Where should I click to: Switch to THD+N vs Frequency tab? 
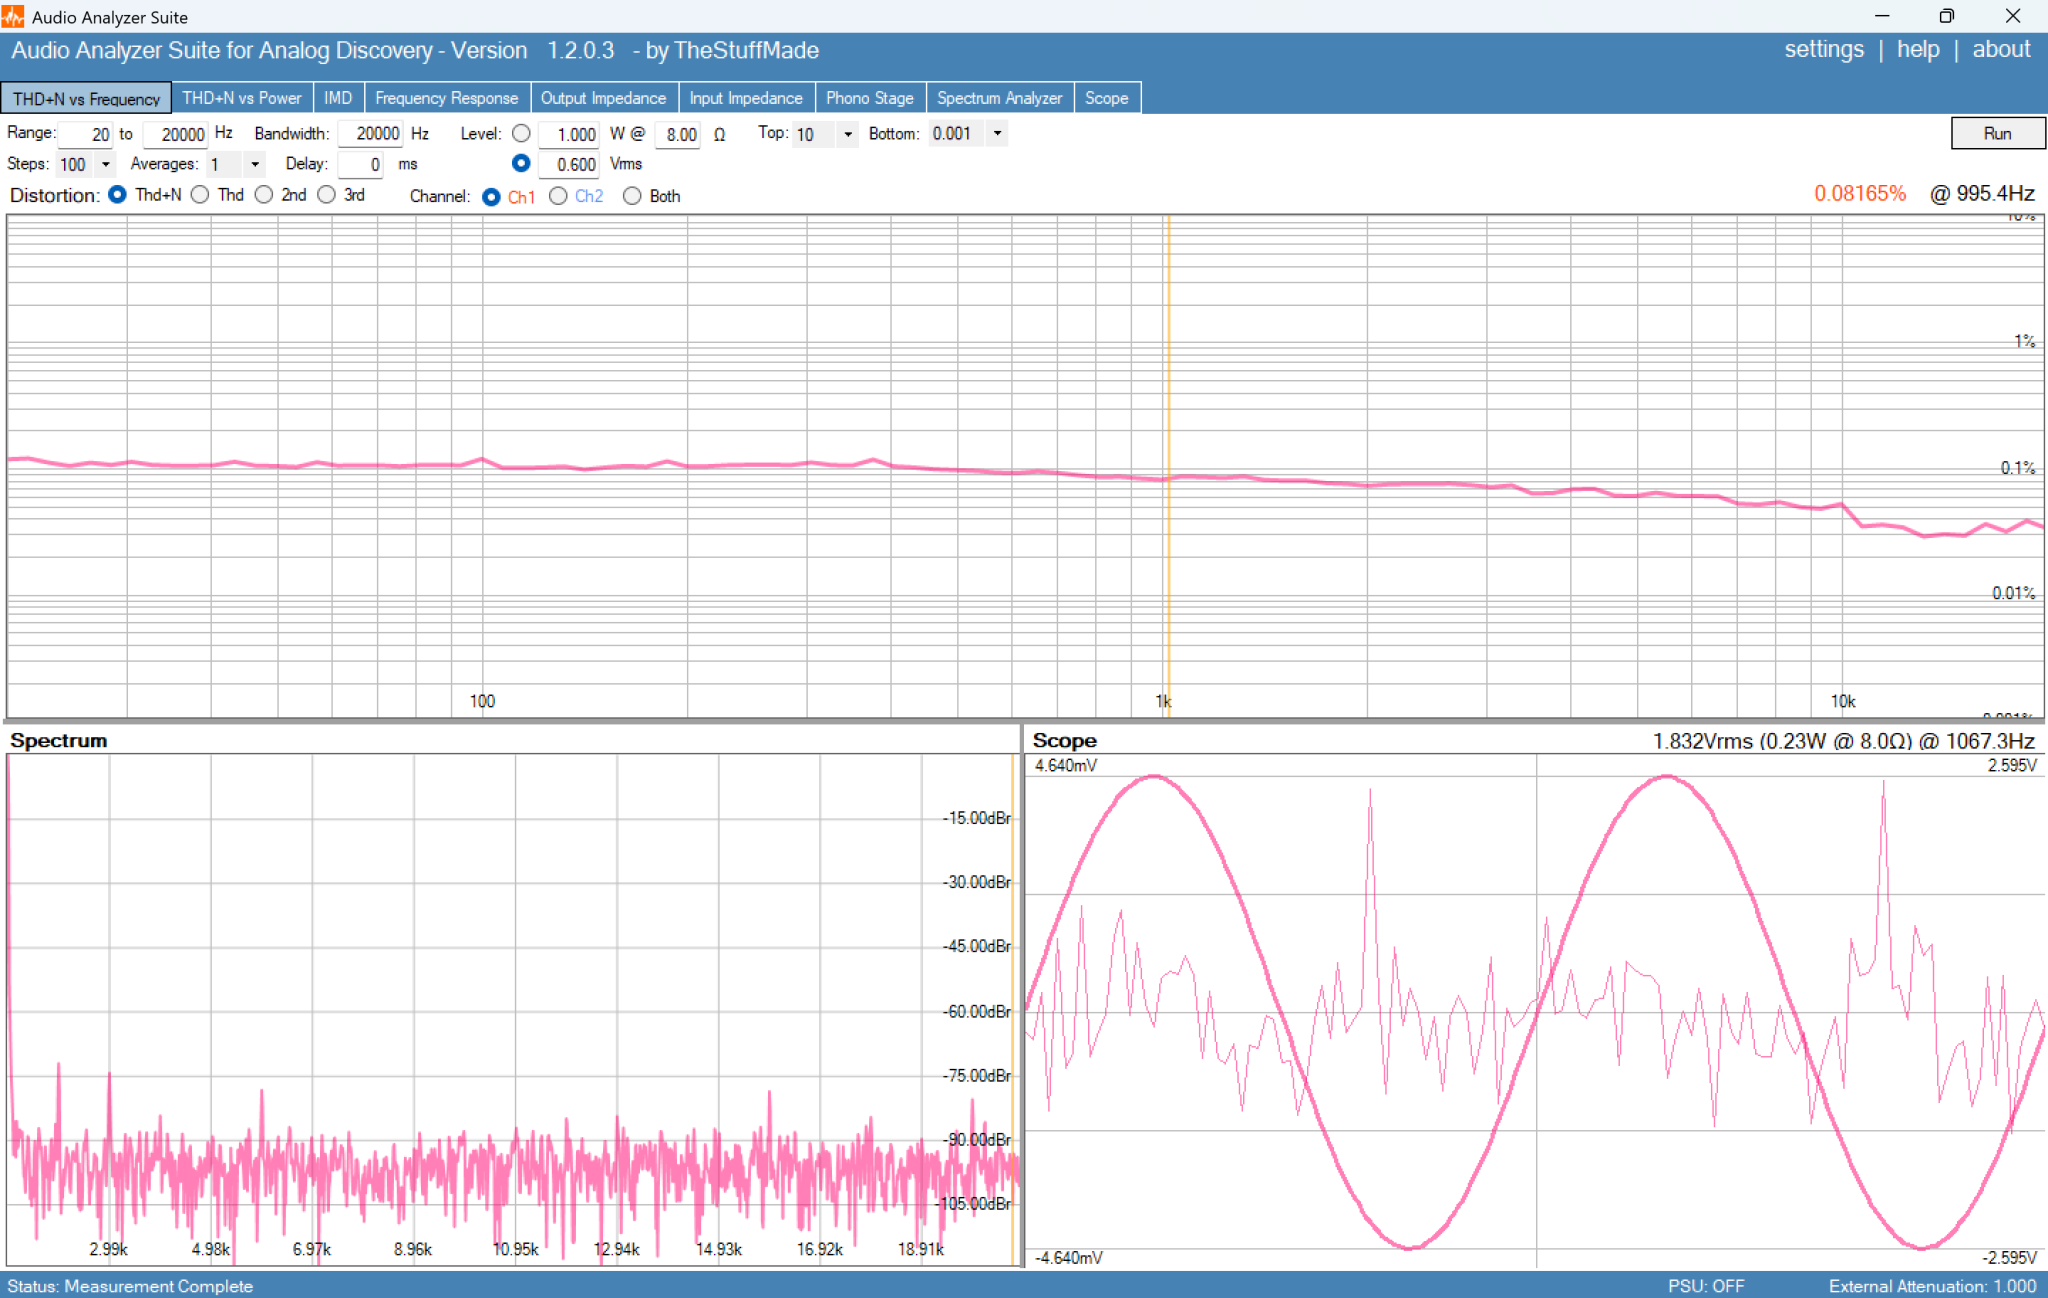click(x=86, y=98)
